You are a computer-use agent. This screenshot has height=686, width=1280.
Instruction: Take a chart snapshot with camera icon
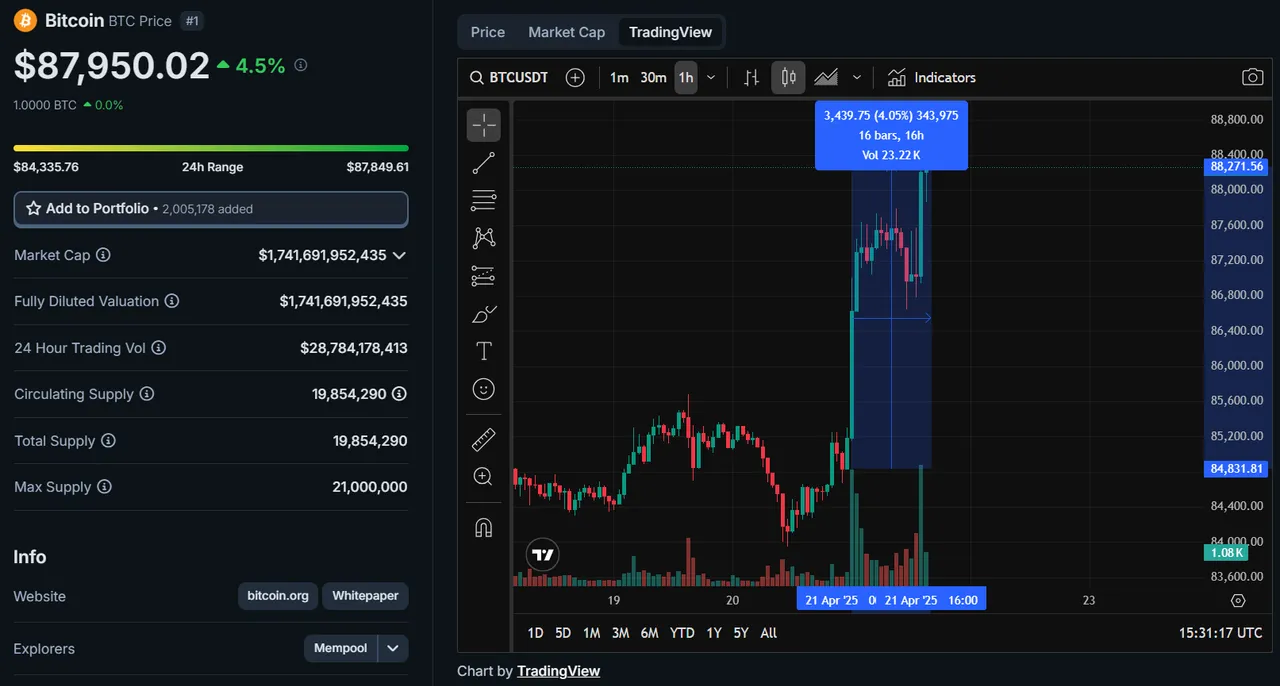[x=1252, y=77]
